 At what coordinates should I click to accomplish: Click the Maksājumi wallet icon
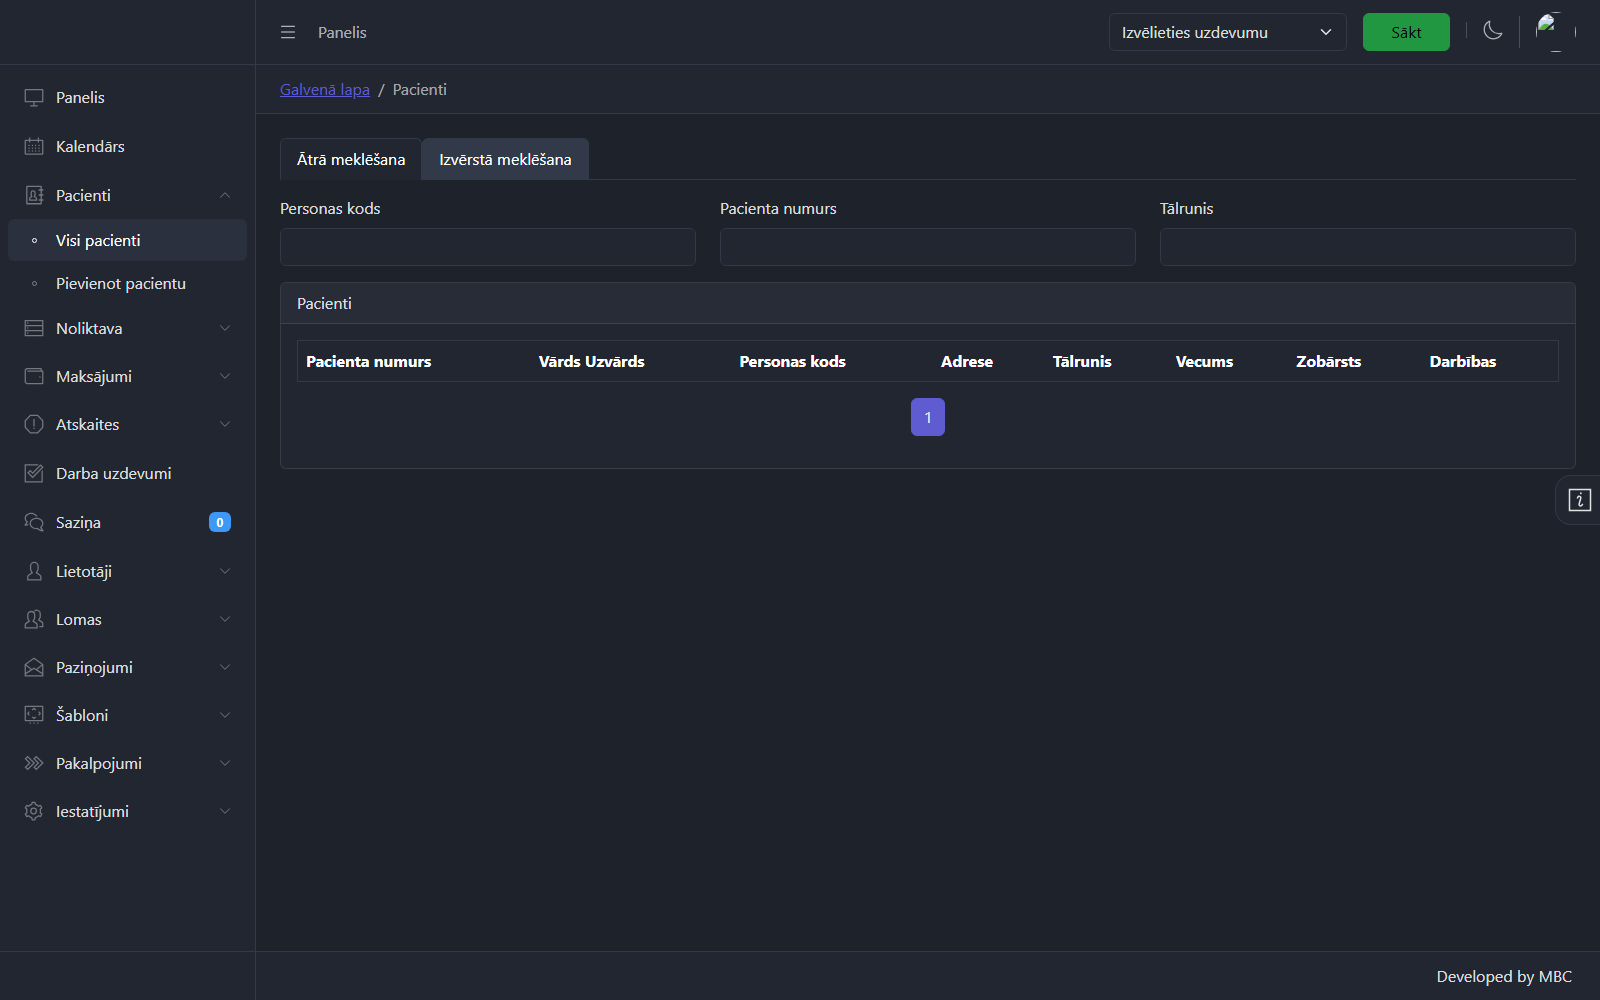coord(34,376)
